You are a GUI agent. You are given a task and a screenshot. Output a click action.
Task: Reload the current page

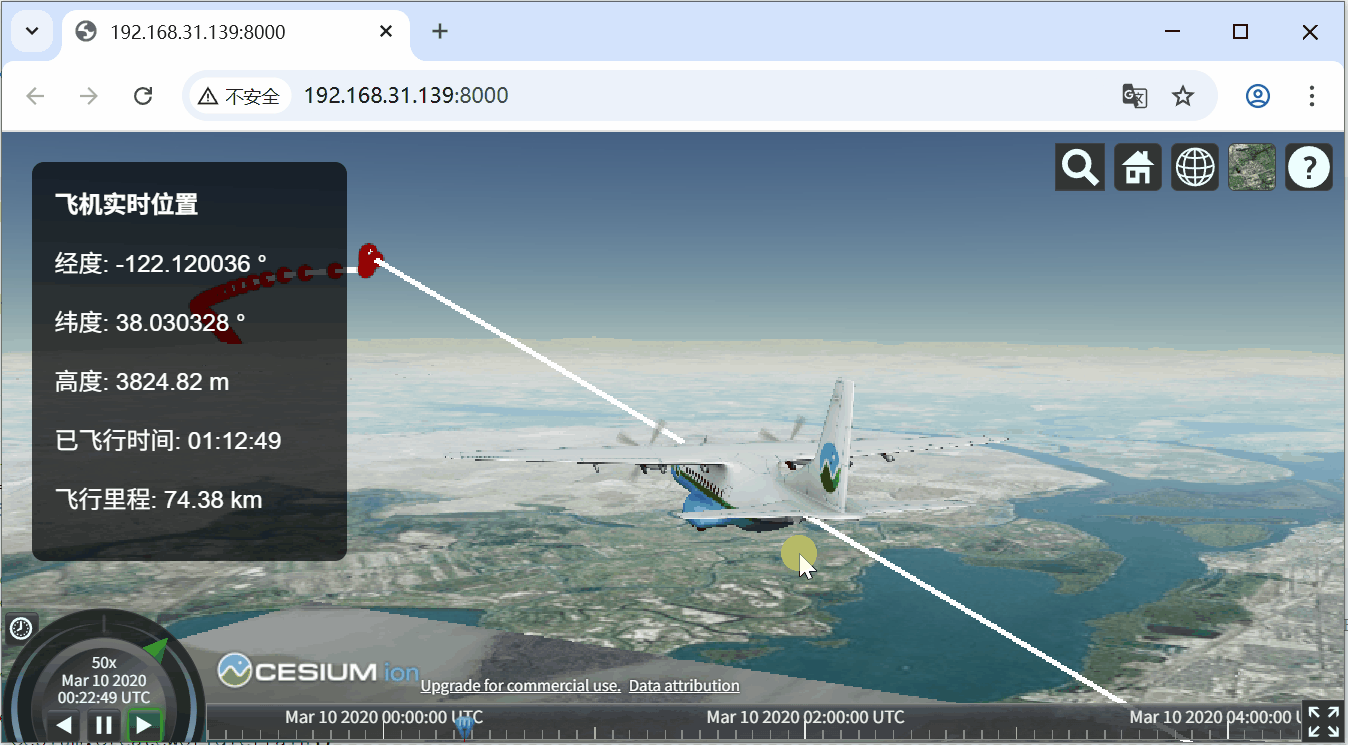(x=143, y=96)
